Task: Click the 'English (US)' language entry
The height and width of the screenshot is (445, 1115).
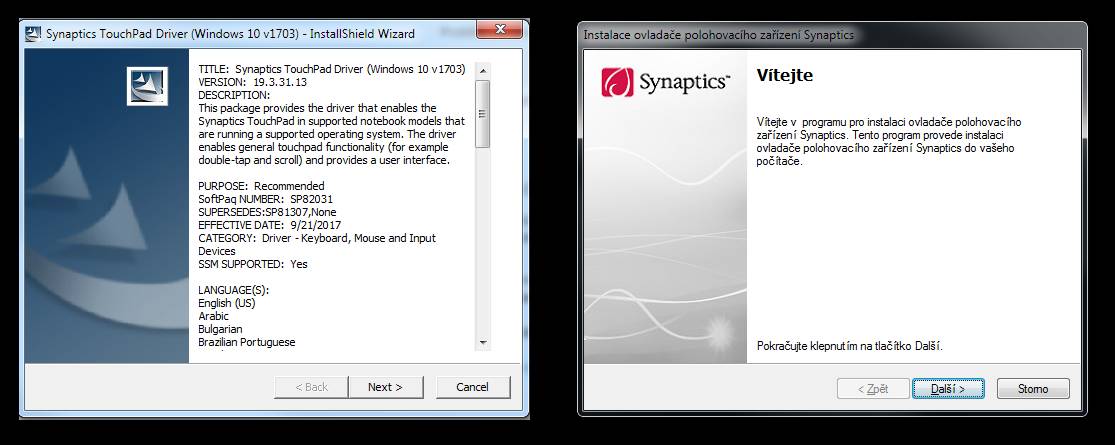Action: 227,303
